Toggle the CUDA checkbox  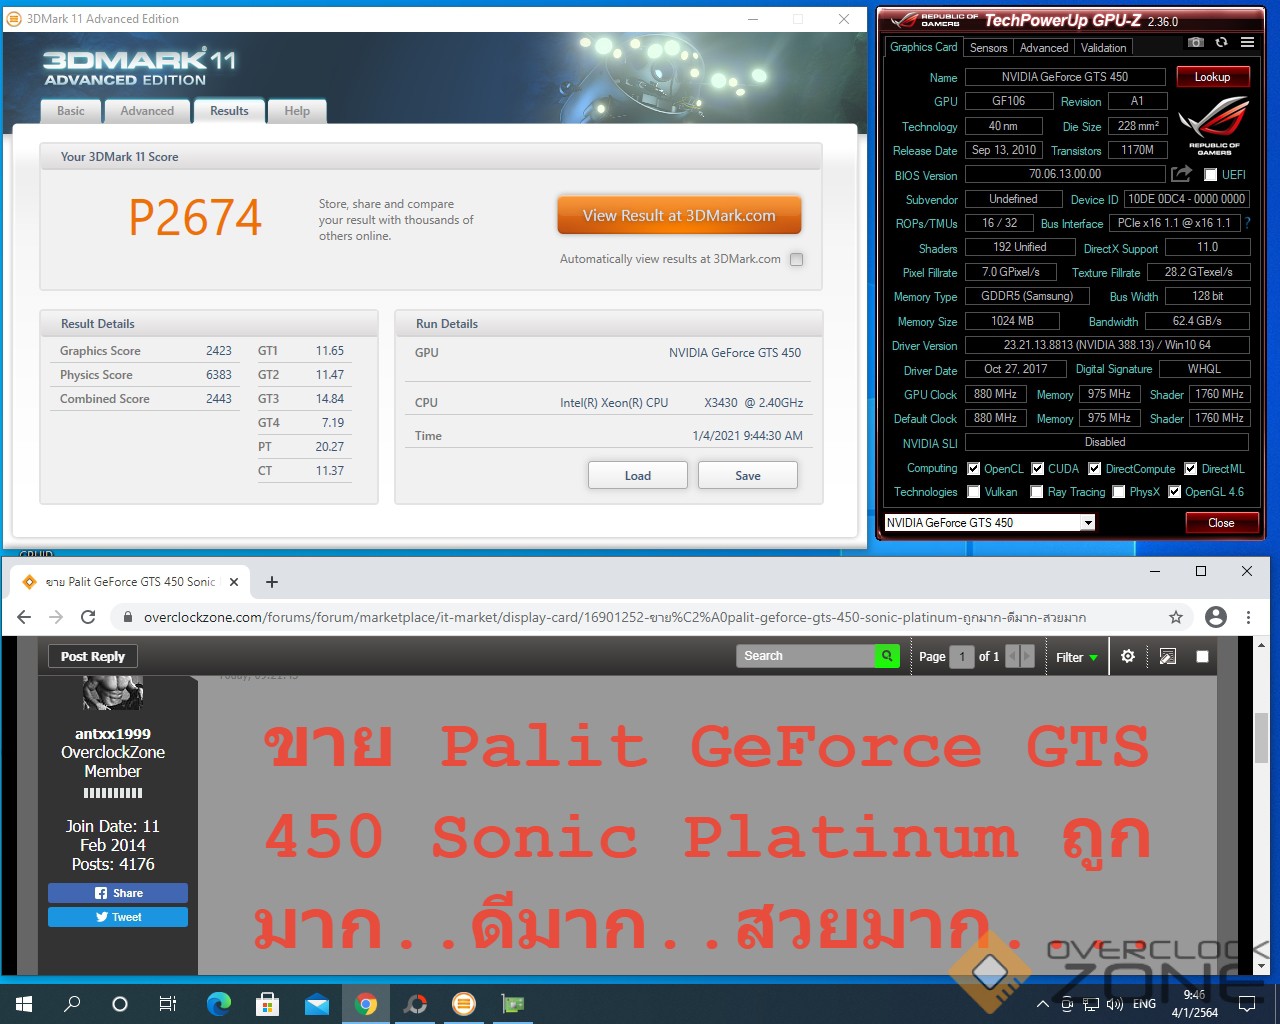tap(1037, 468)
